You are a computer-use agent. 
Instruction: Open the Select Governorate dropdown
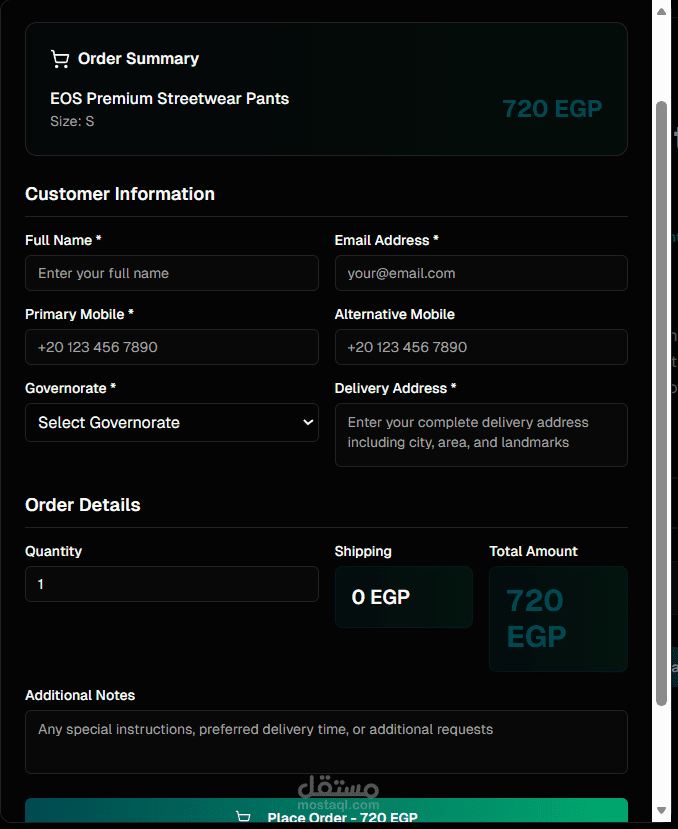click(x=160, y=422)
